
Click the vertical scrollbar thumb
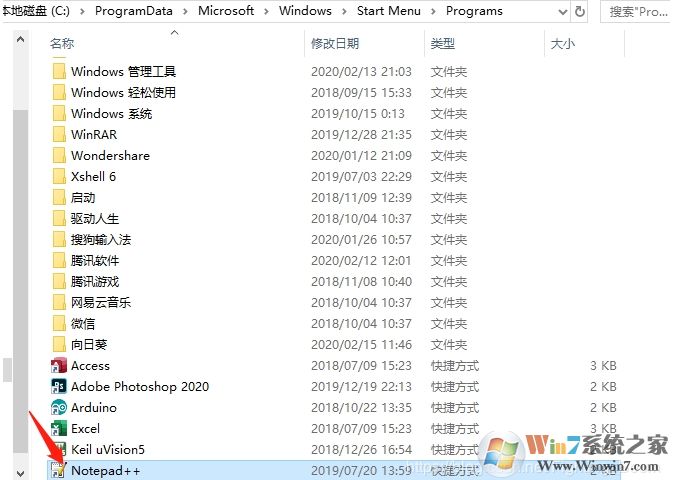pos(20,281)
